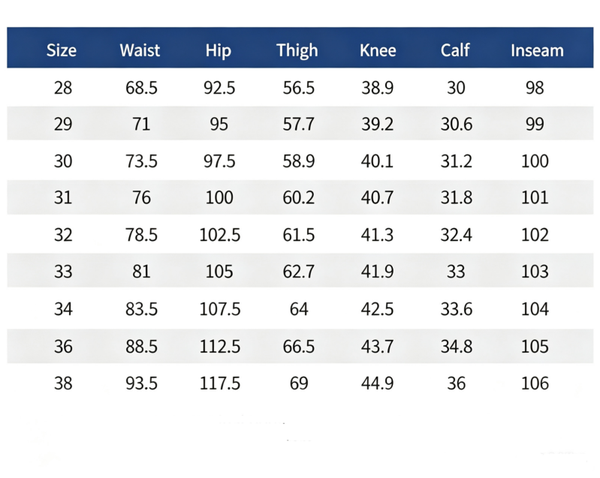This screenshot has width=600, height=478.
Task: Select the Hip column header
Action: click(218, 51)
